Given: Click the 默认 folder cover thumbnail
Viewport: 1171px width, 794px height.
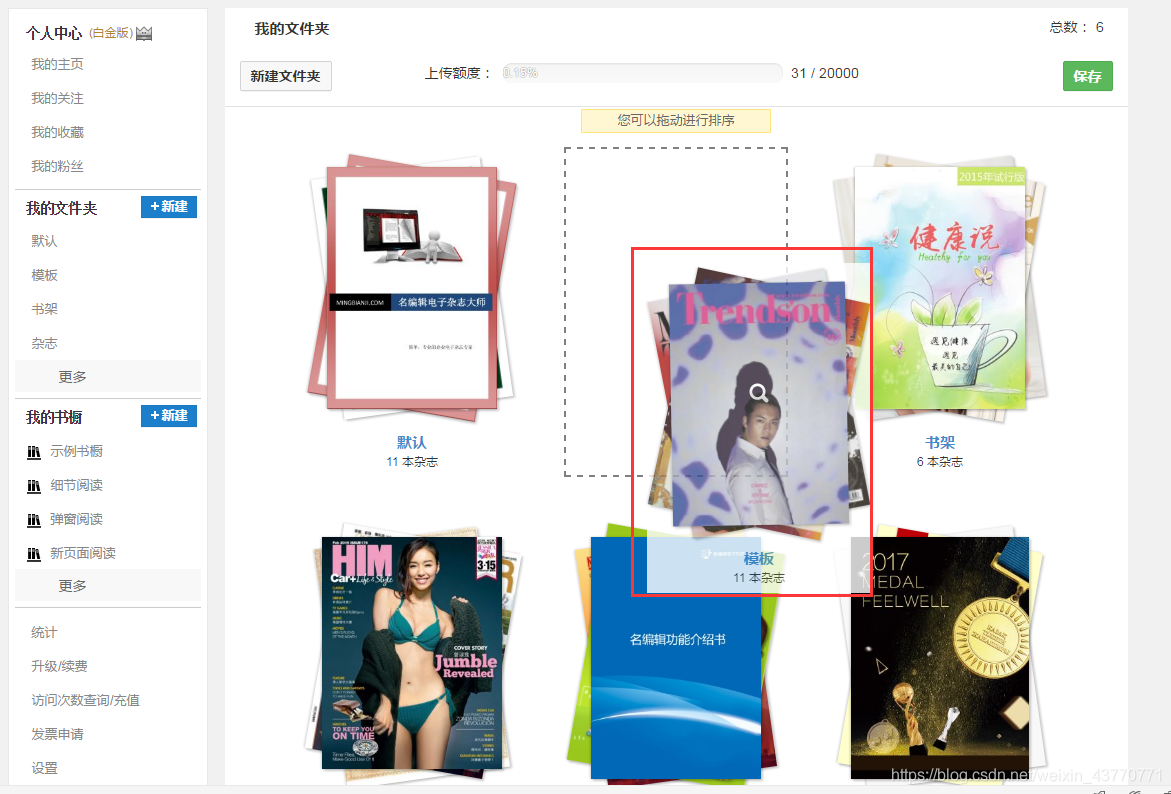Looking at the screenshot, I should click(x=412, y=288).
